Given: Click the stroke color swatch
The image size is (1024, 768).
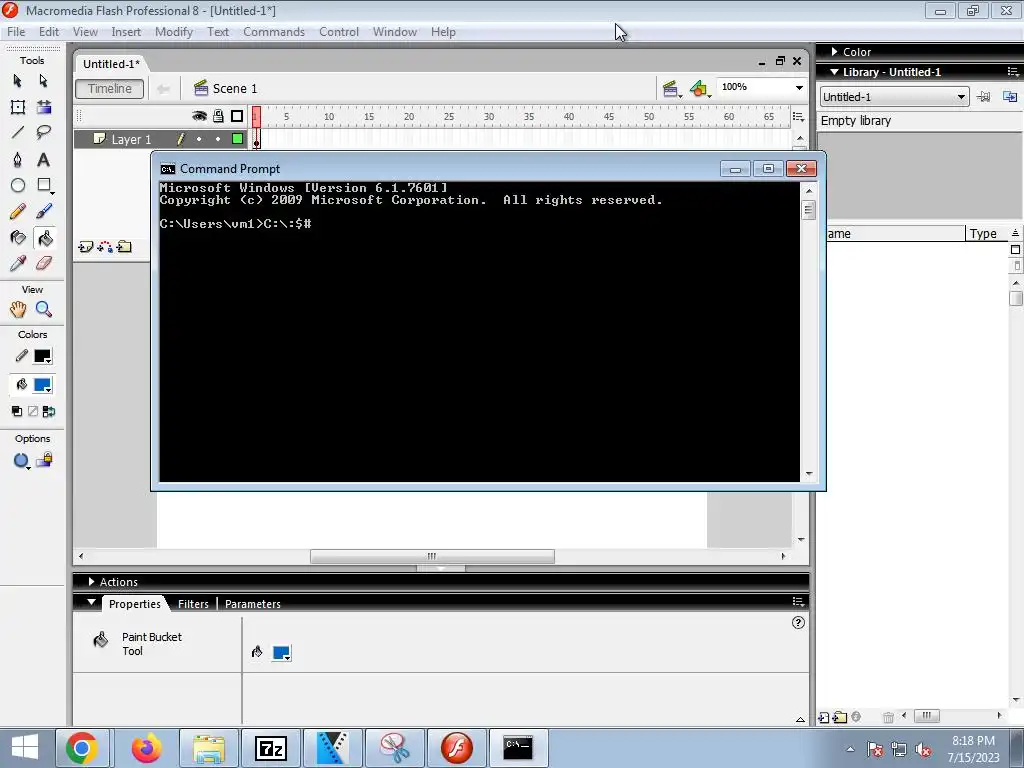Looking at the screenshot, I should (x=42, y=357).
